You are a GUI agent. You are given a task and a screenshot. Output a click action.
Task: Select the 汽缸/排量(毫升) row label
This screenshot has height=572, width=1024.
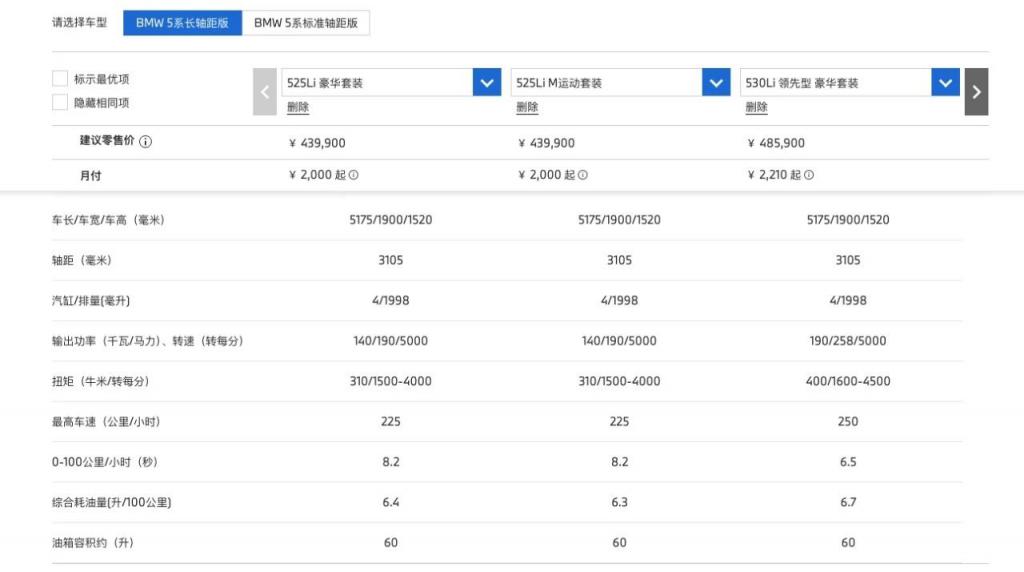click(x=91, y=301)
